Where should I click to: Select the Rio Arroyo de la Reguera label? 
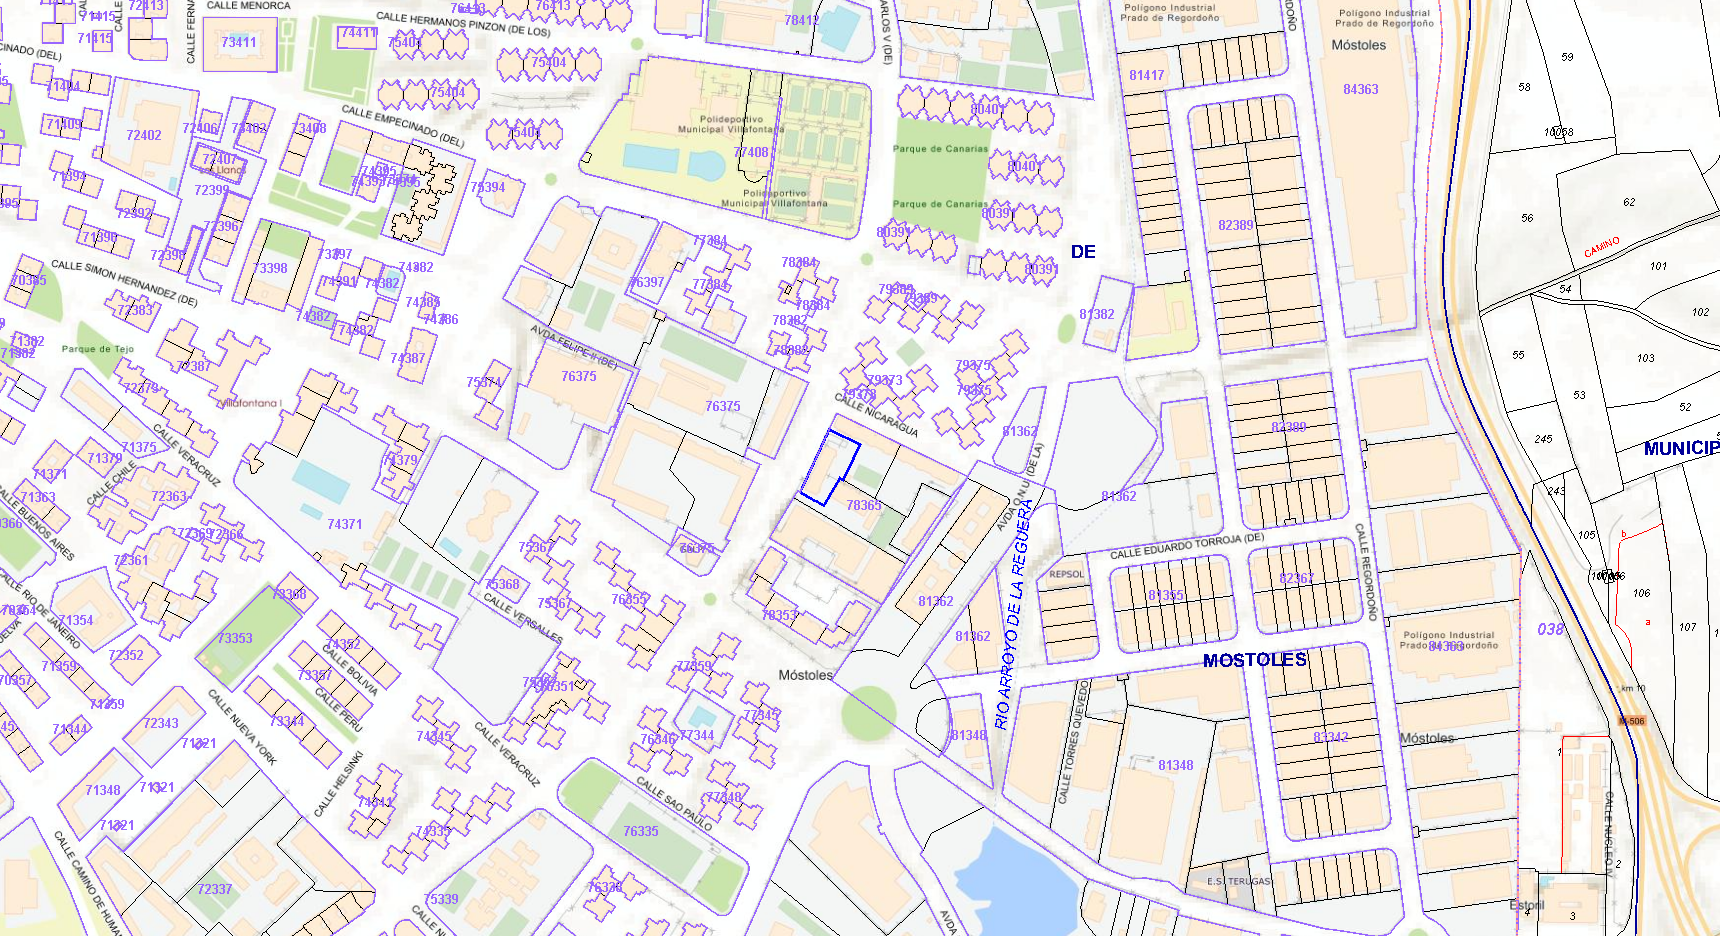pos(1013,613)
